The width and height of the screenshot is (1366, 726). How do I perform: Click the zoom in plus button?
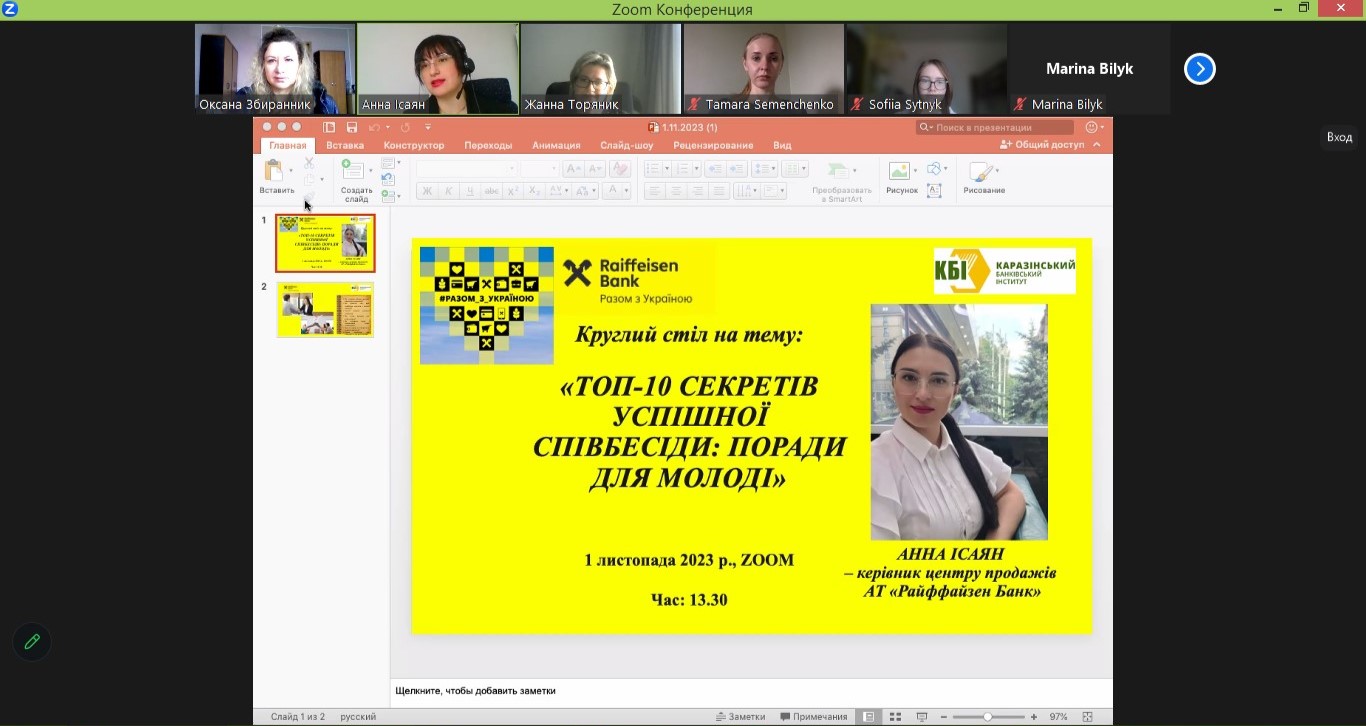click(x=1033, y=717)
